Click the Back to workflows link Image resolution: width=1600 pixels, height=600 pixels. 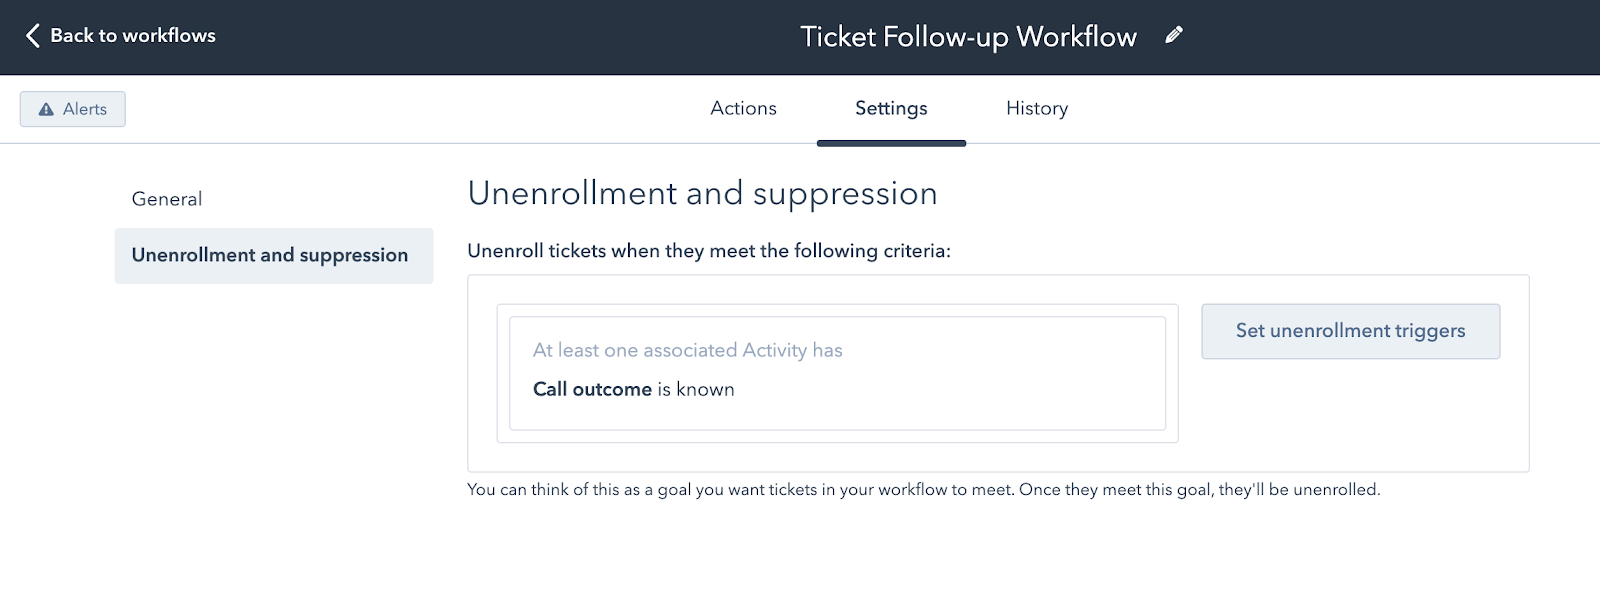pyautogui.click(x=135, y=35)
